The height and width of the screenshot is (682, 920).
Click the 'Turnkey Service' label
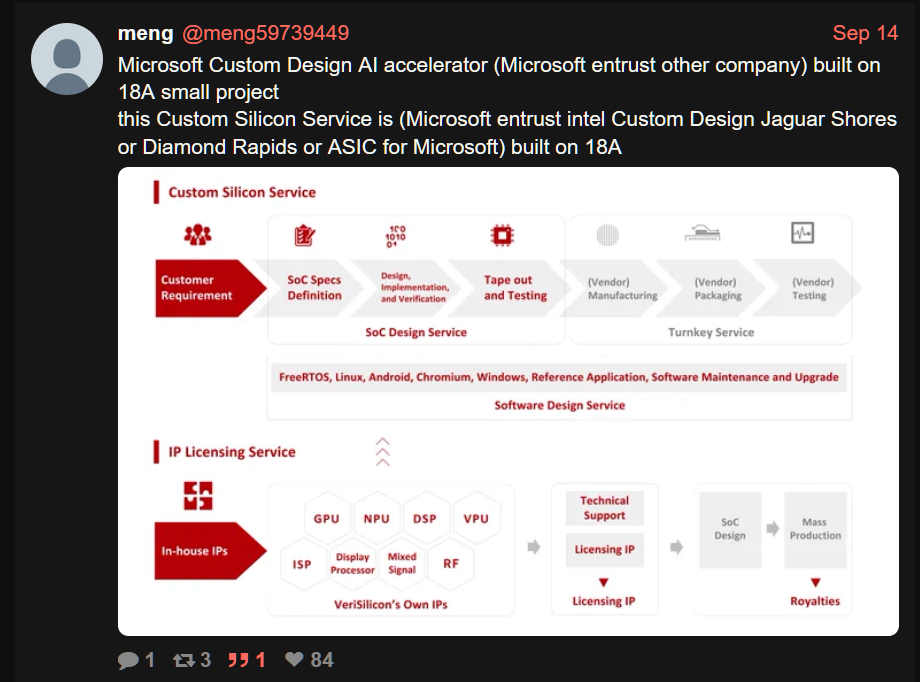(x=711, y=332)
